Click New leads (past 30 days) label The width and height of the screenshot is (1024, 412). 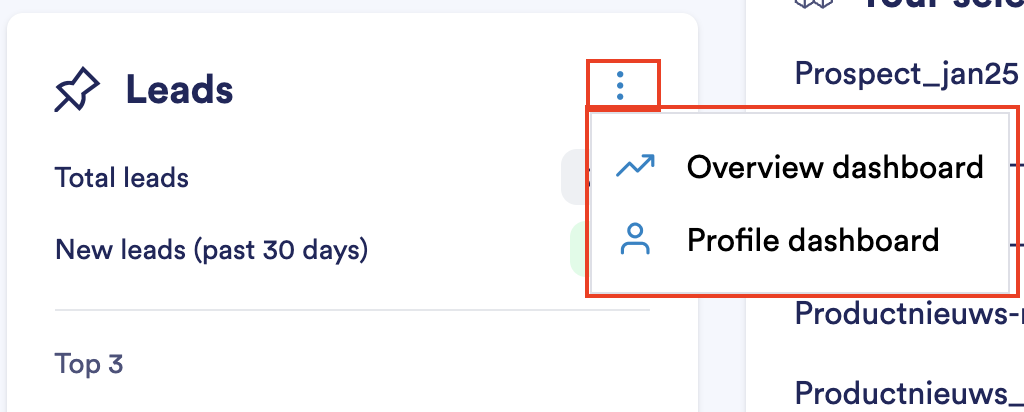coord(212,249)
